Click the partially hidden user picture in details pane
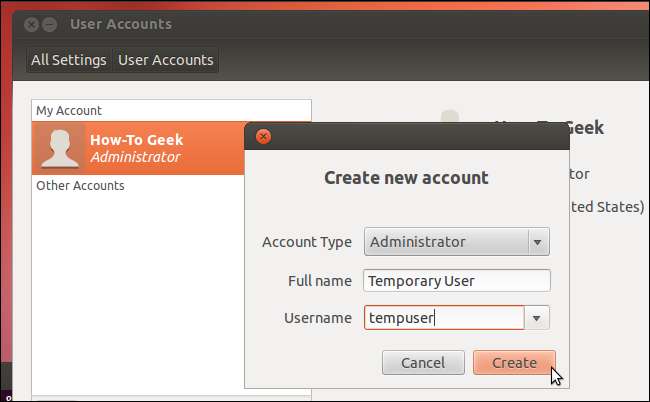 tap(450, 117)
